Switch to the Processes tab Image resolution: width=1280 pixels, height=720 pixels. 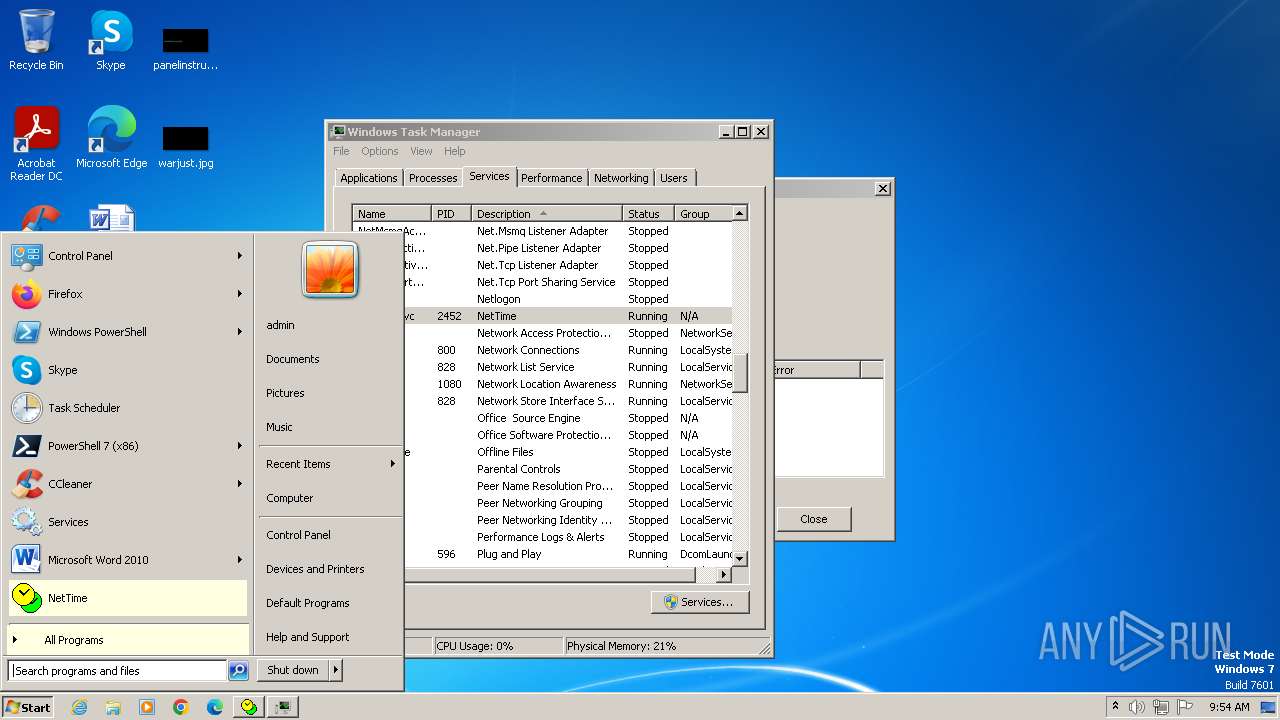pos(433,178)
